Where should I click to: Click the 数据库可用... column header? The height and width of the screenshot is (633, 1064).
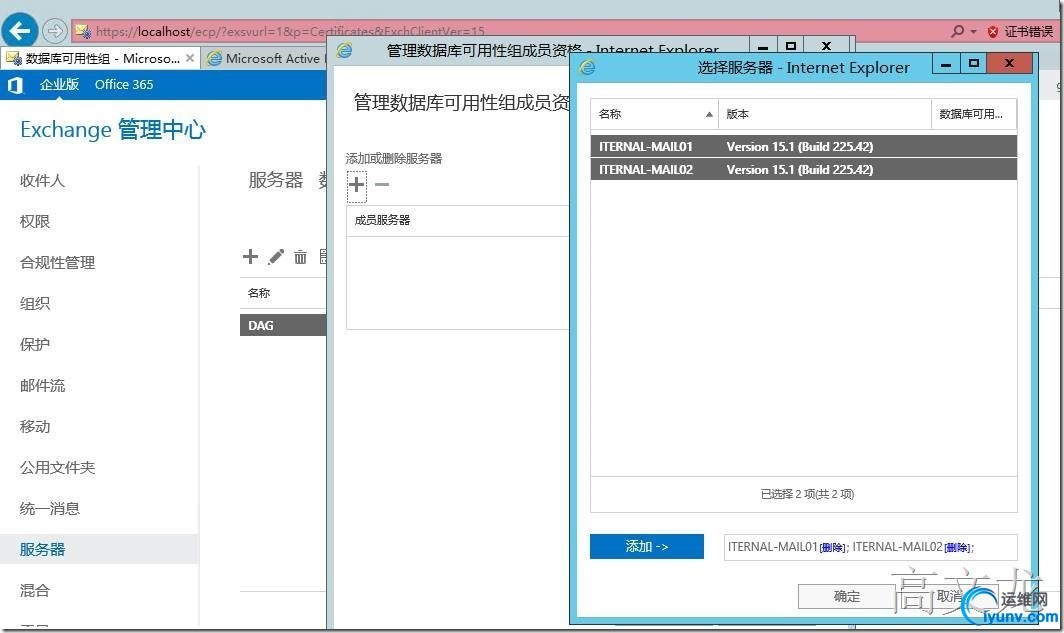[974, 114]
